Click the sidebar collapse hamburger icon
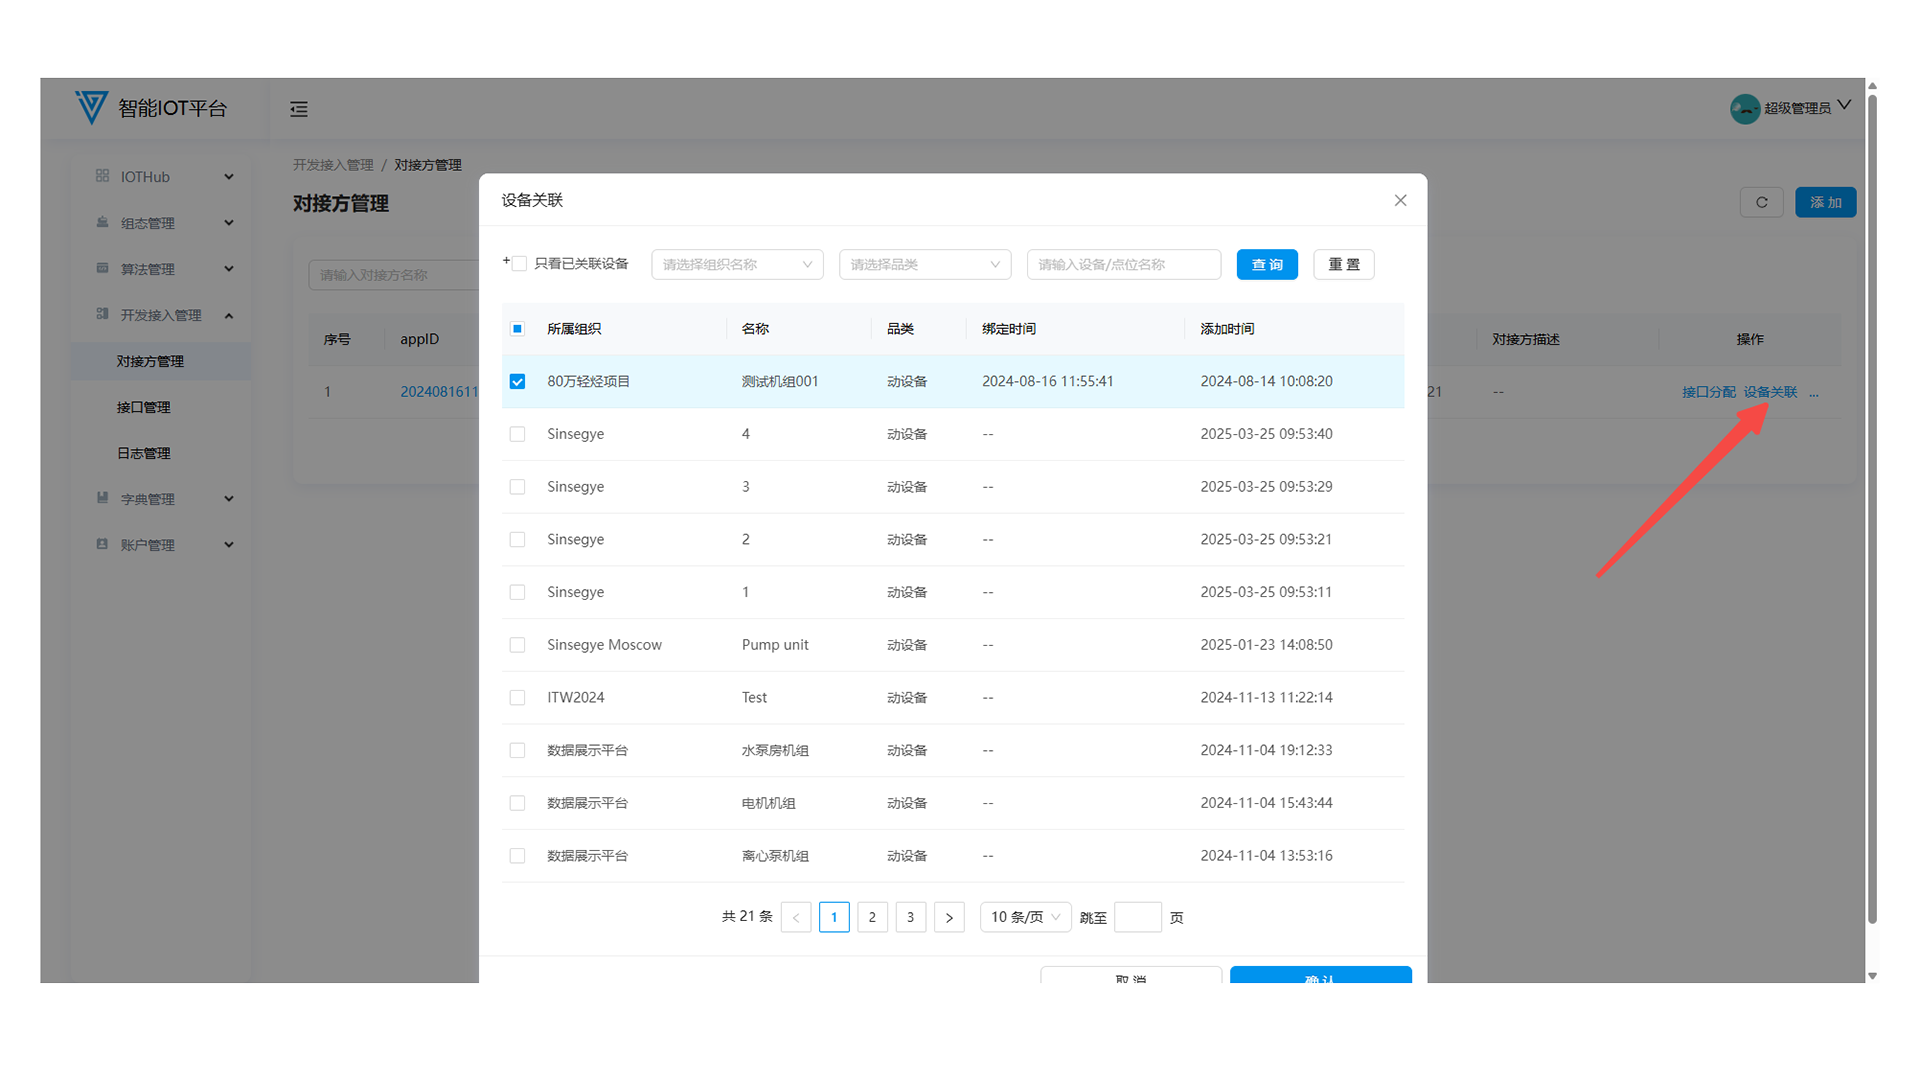This screenshot has width=1920, height=1080. click(299, 109)
